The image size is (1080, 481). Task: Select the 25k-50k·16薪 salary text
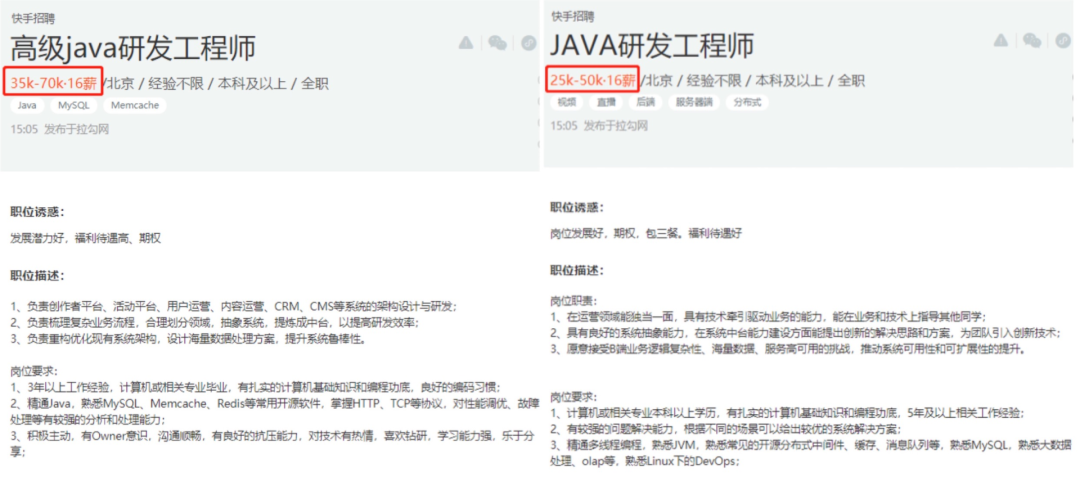click(x=593, y=81)
